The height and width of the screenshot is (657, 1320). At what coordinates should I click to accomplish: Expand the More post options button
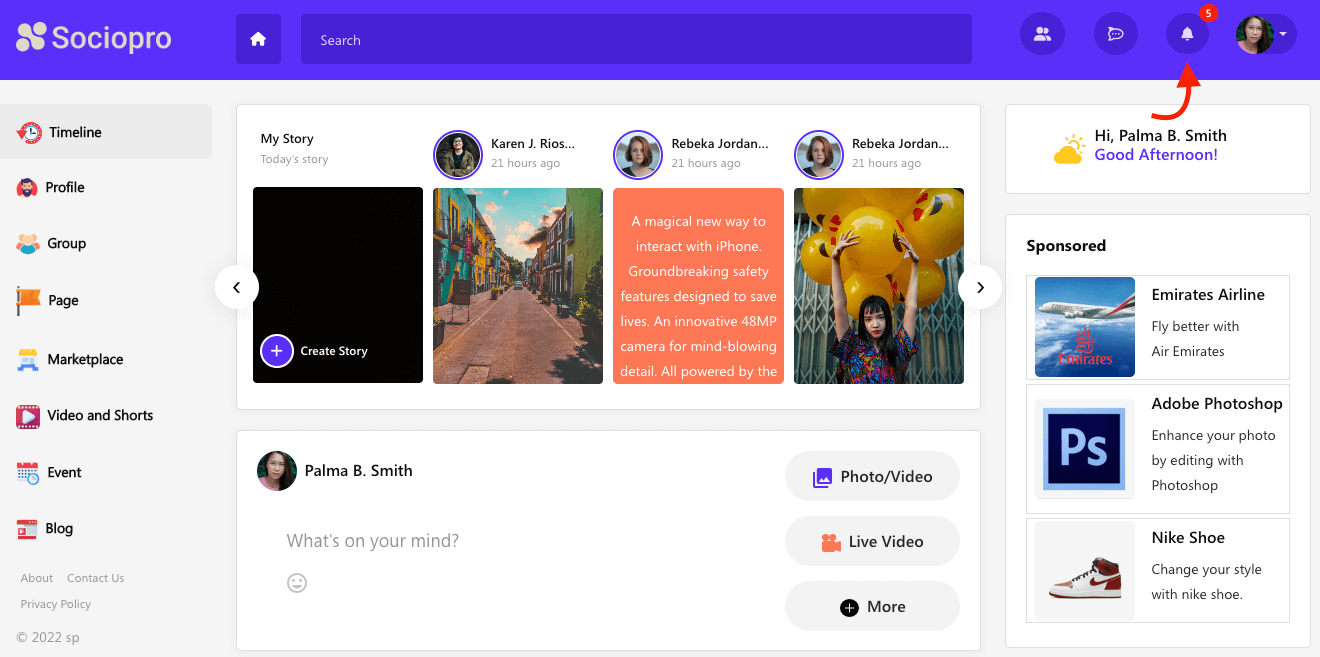[x=872, y=607]
